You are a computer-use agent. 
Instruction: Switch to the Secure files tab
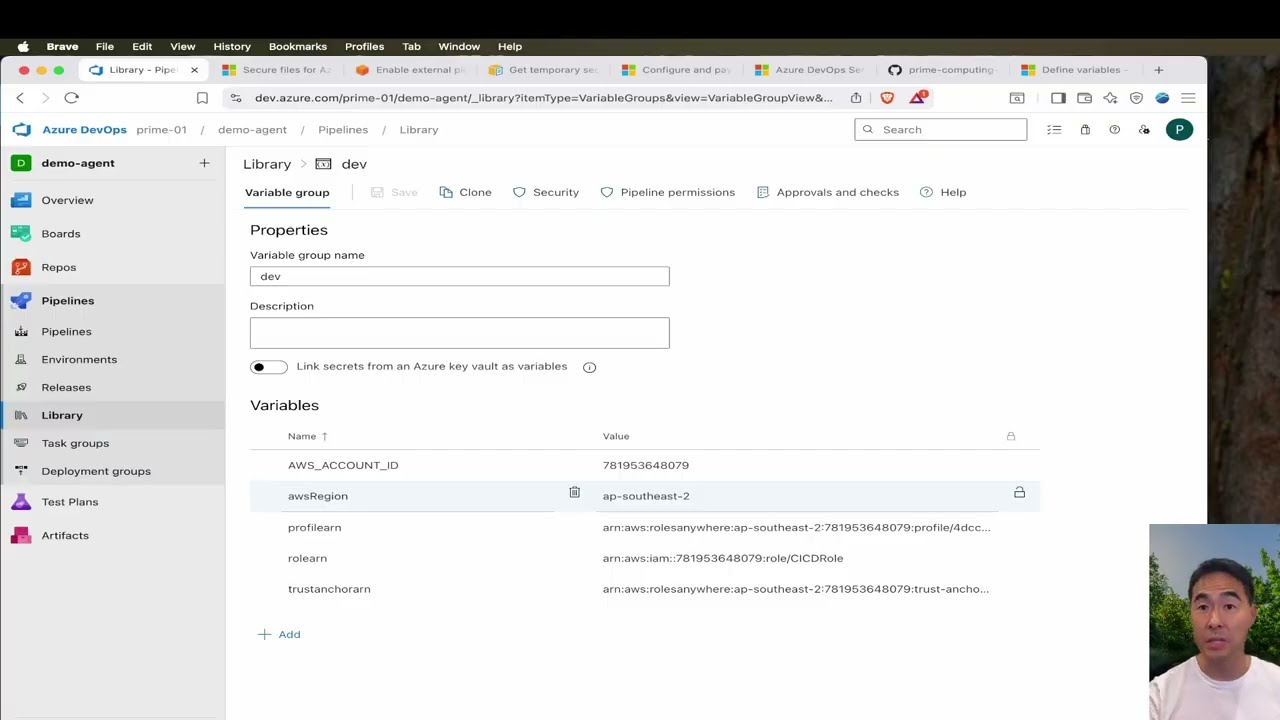(x=277, y=70)
